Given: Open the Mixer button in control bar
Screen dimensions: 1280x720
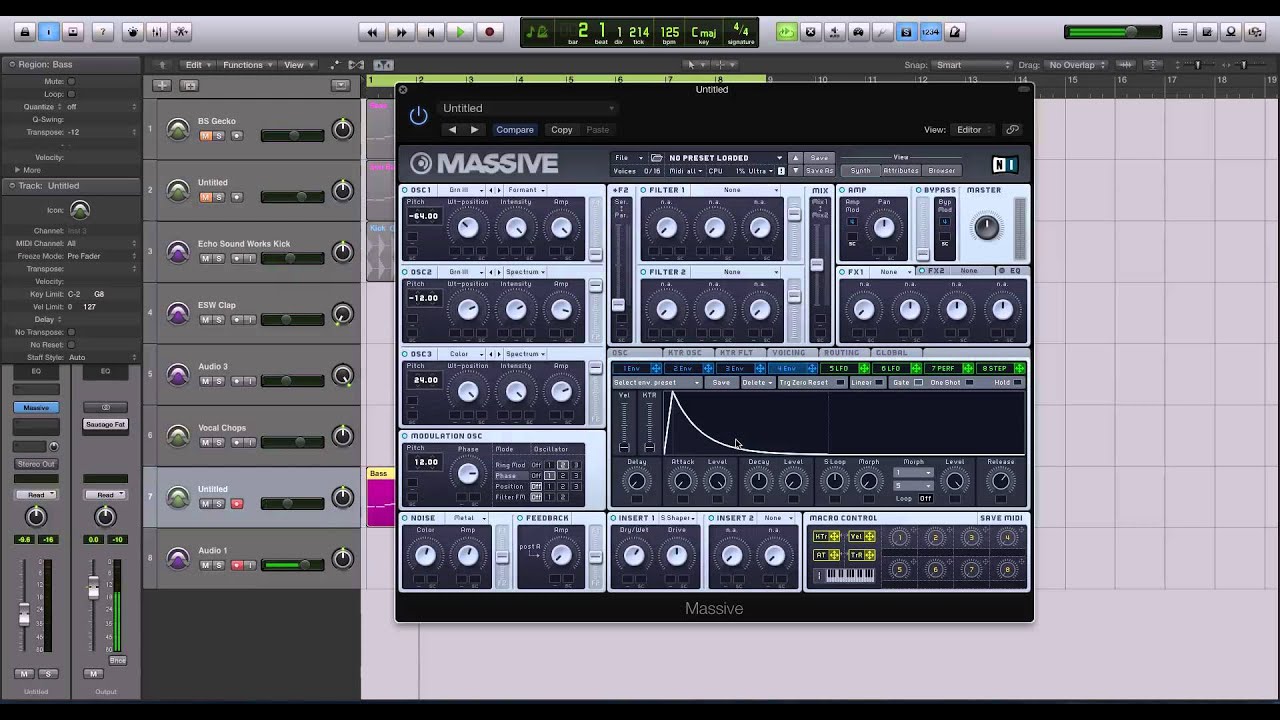Looking at the screenshot, I should (156, 32).
